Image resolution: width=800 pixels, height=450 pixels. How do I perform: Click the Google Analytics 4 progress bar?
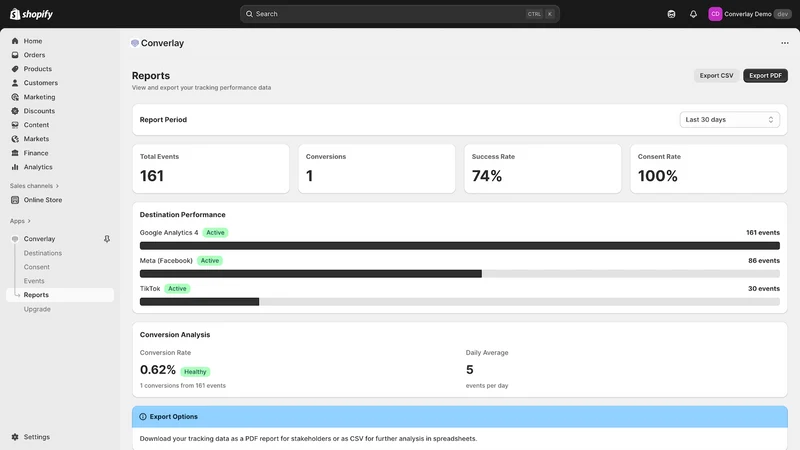coord(460,245)
